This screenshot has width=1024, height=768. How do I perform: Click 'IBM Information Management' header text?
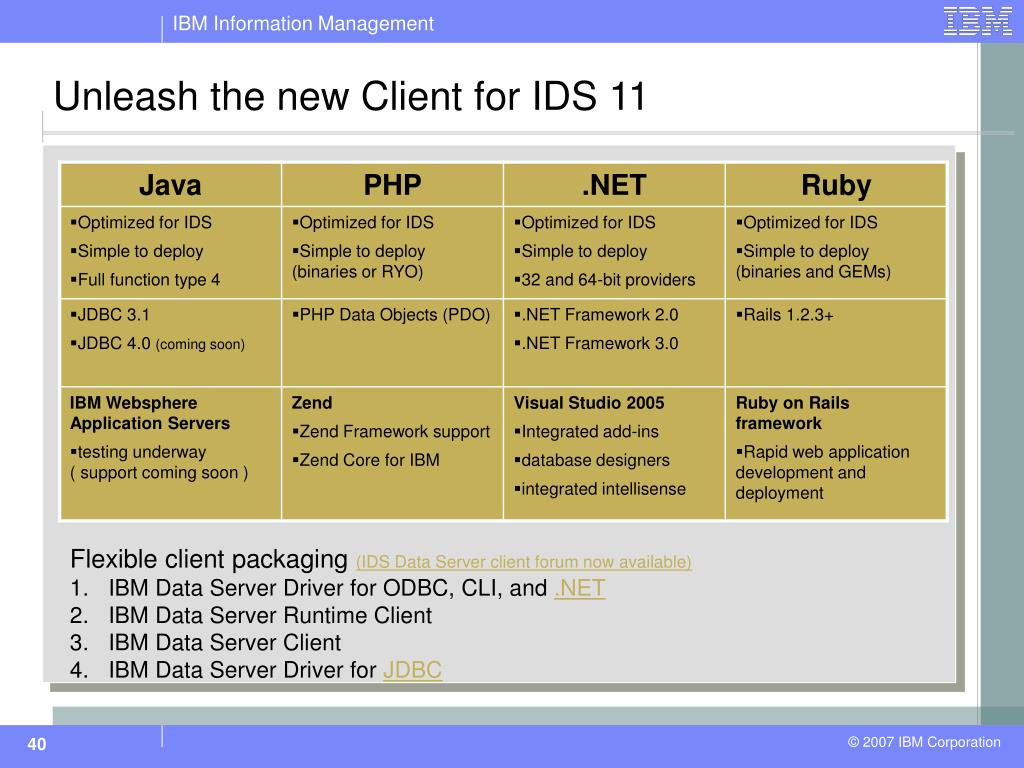tap(303, 24)
